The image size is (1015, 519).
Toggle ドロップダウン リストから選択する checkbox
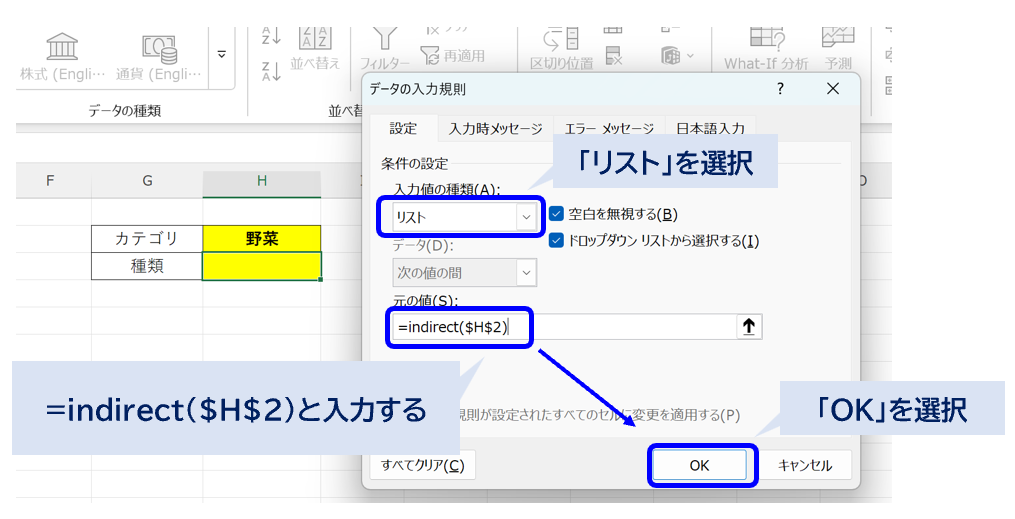556,241
